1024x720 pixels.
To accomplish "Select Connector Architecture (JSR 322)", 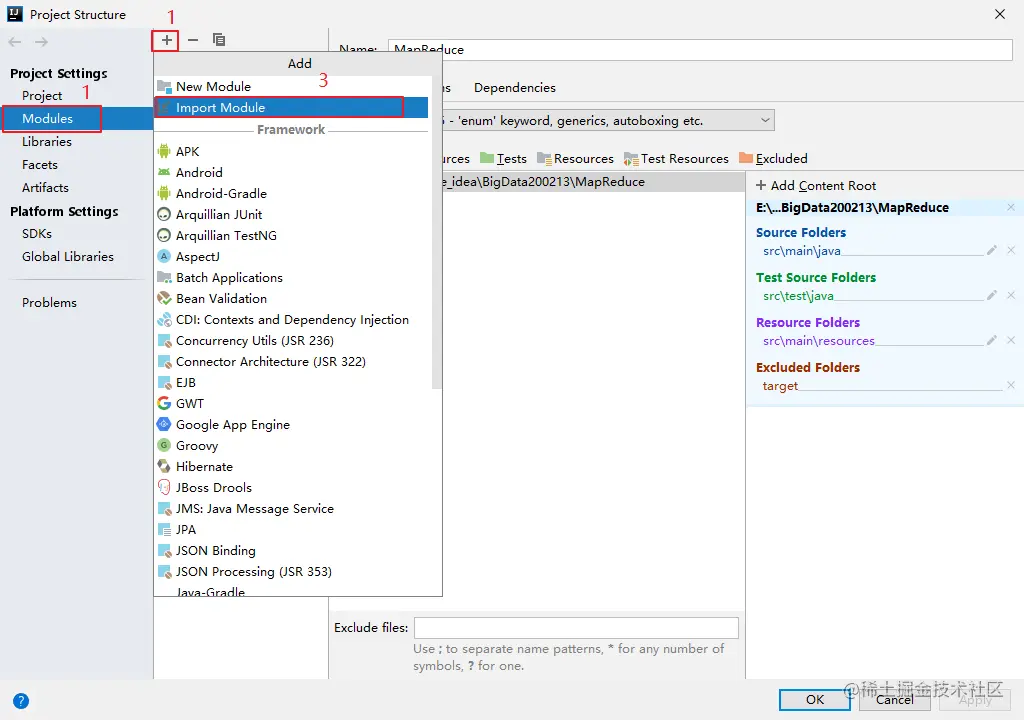I will point(293,361).
